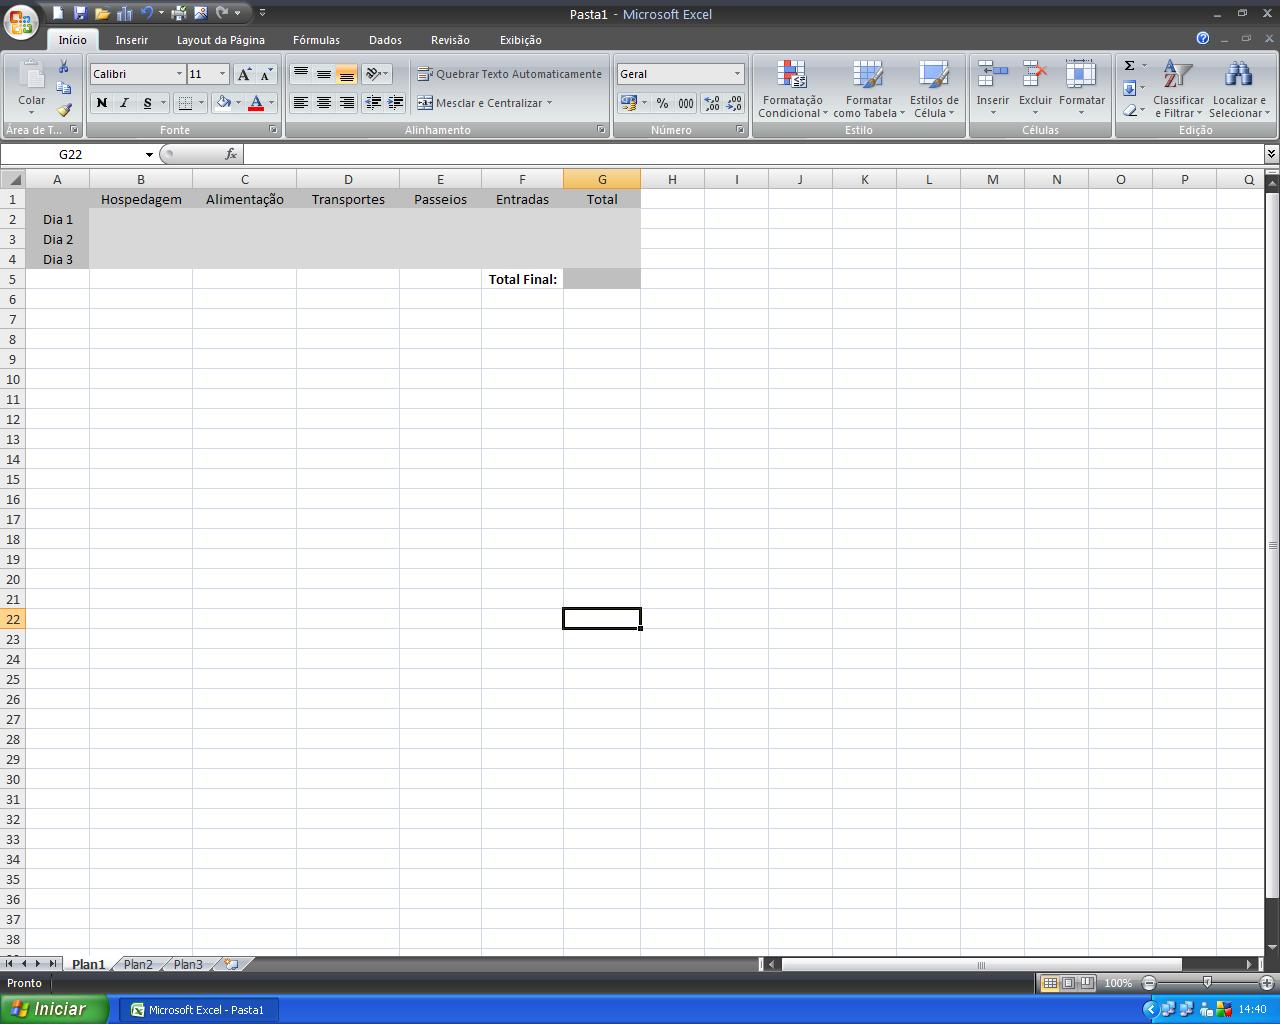Switch to Inserir ribbon tab

point(131,40)
